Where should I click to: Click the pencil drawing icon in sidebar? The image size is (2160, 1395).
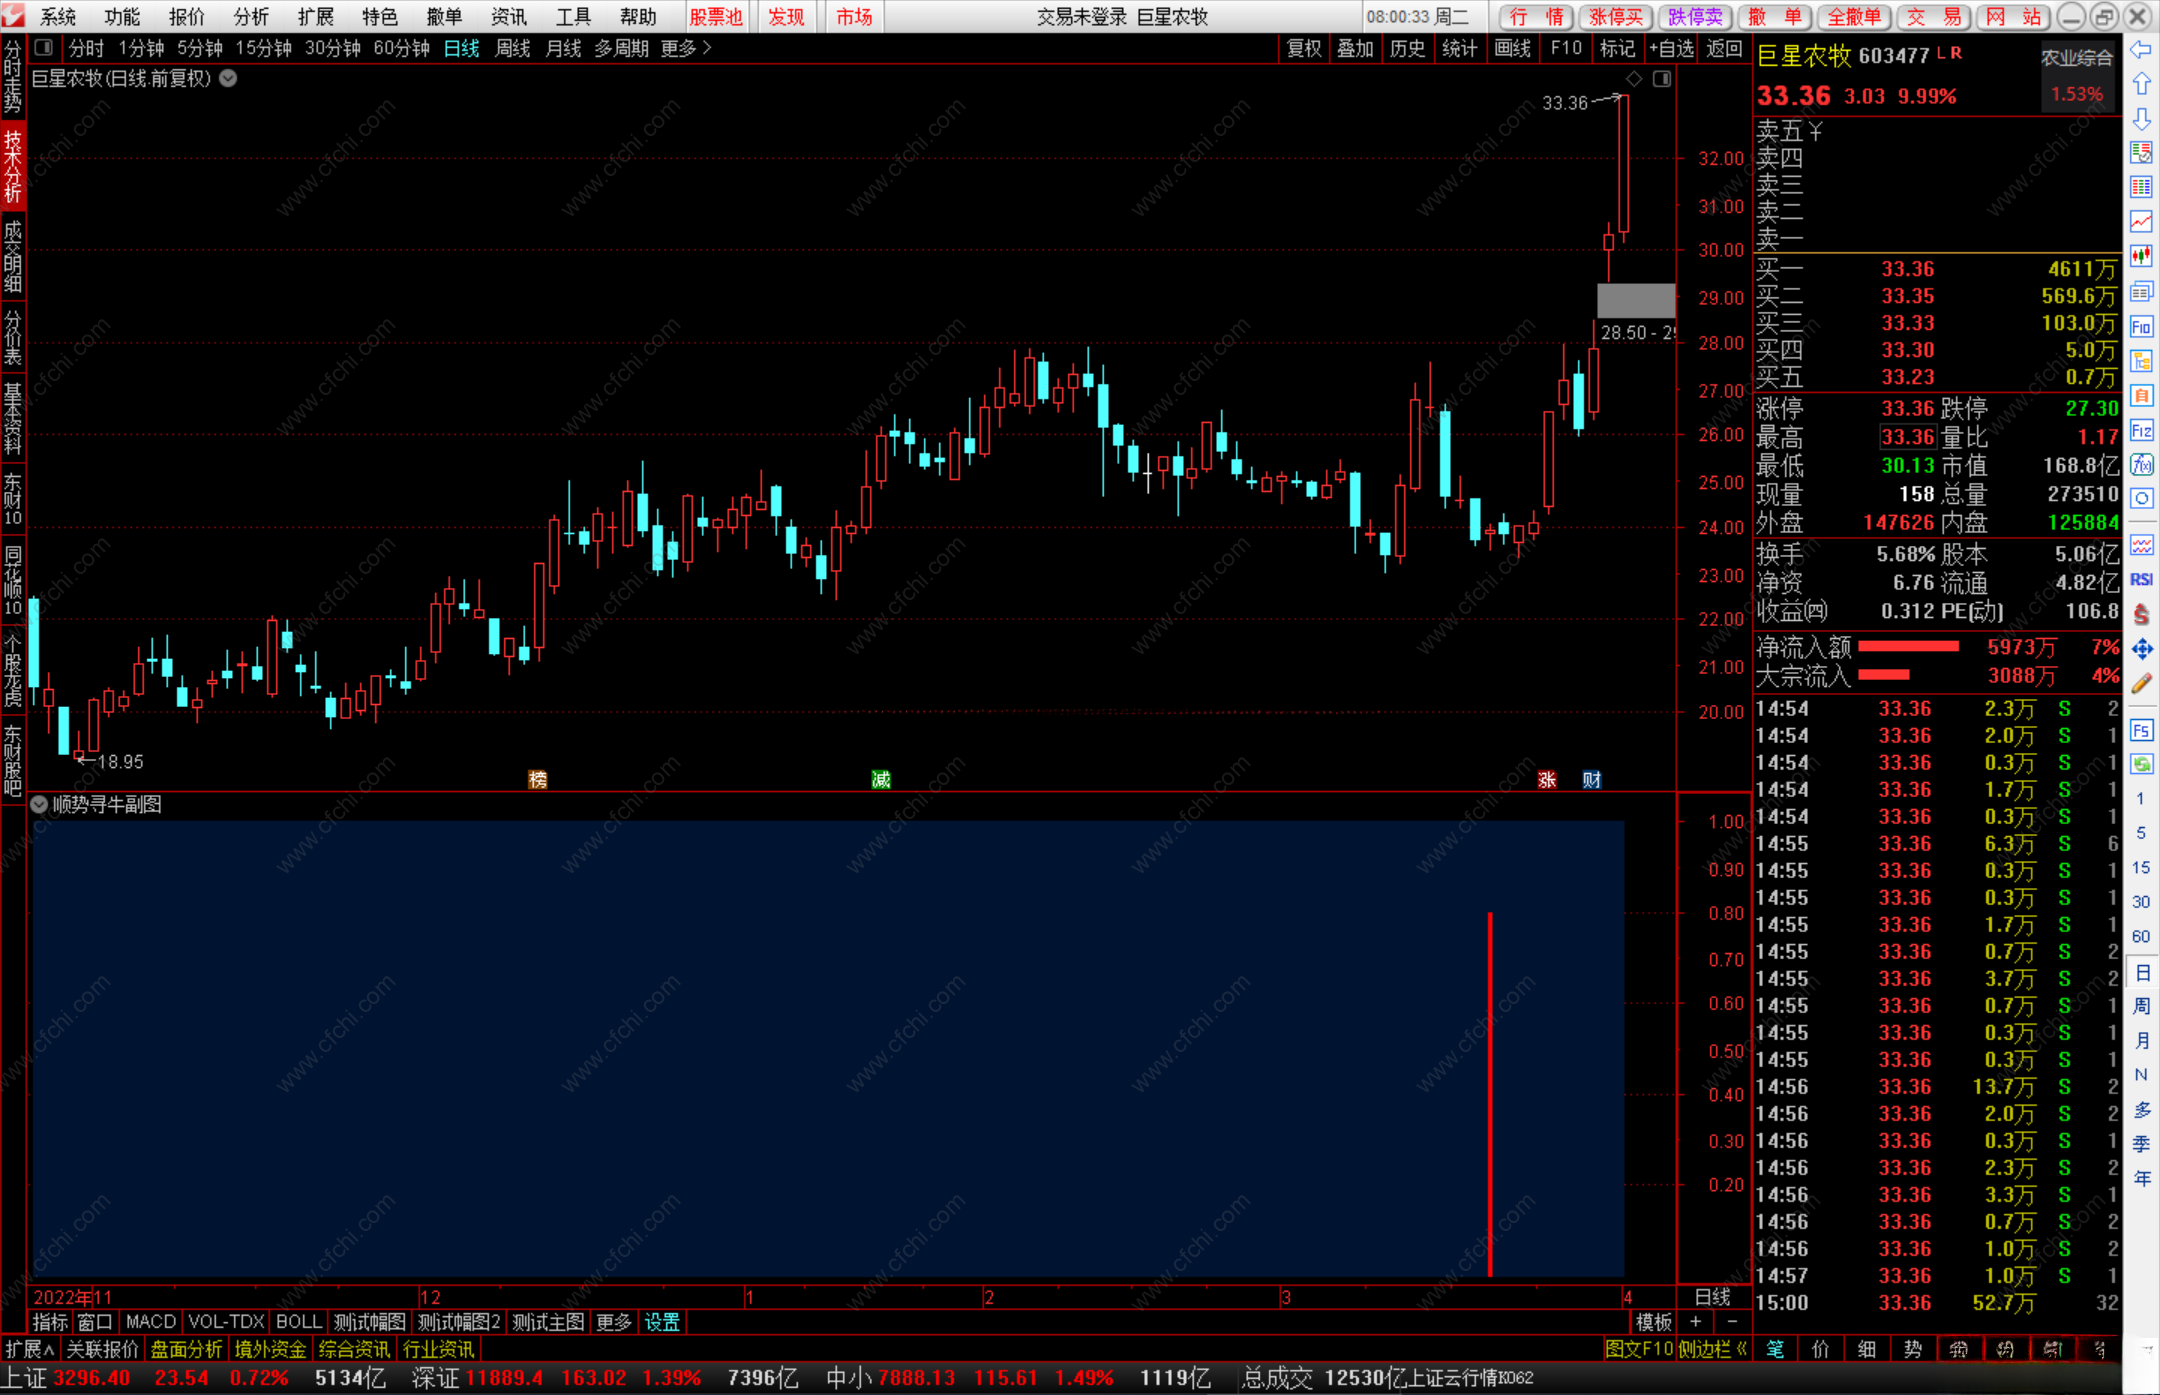pos(2141,684)
